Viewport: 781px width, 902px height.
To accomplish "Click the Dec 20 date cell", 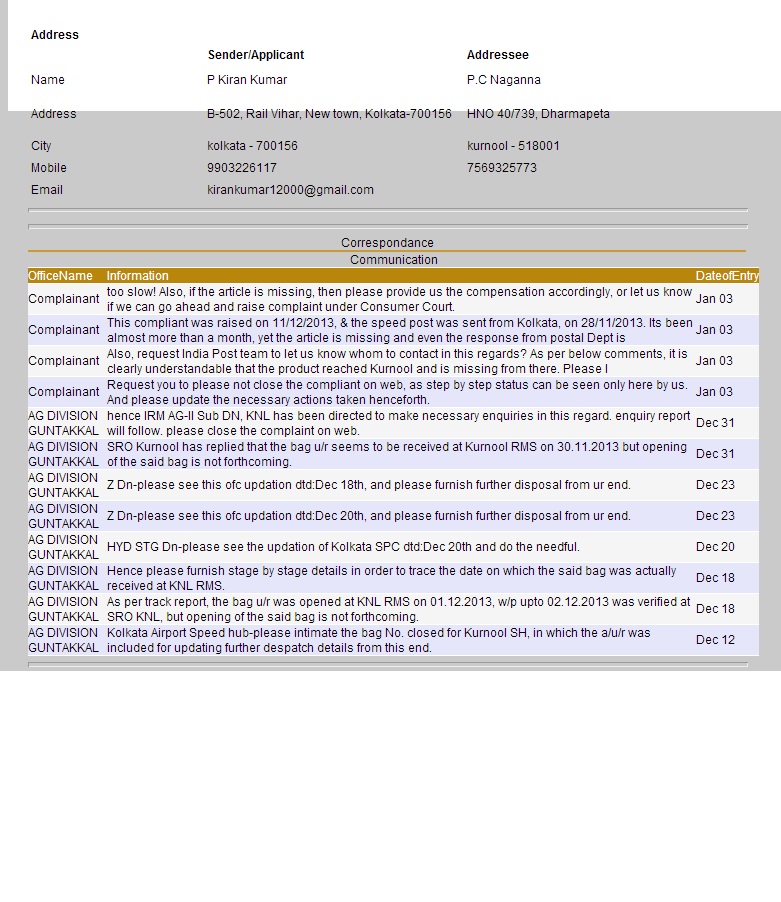I will [715, 546].
